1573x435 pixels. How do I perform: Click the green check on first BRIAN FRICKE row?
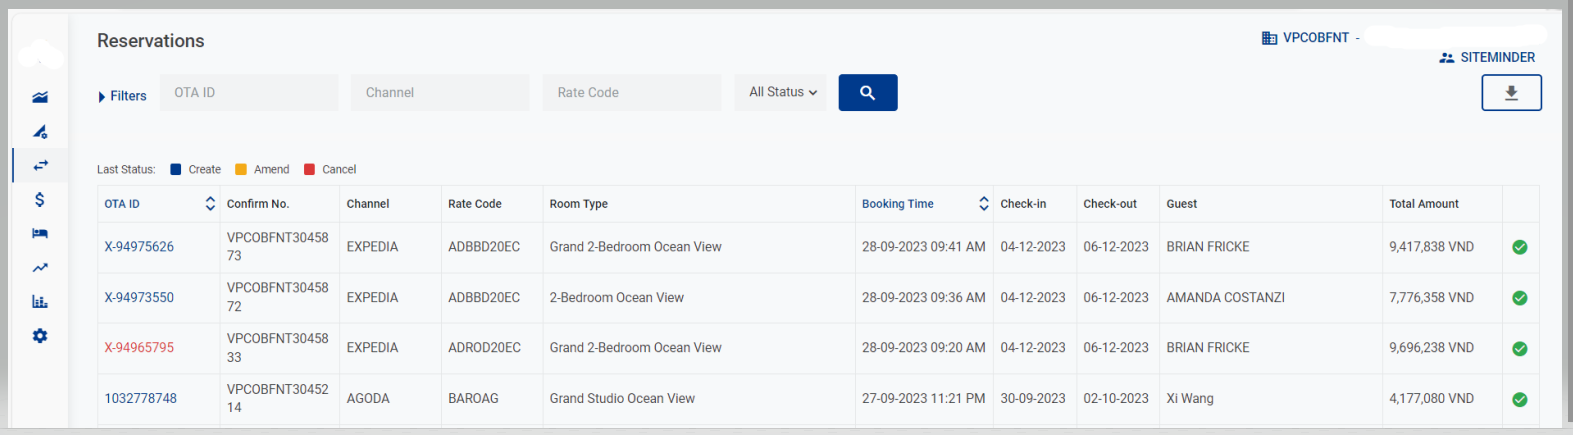pyautogui.click(x=1519, y=247)
